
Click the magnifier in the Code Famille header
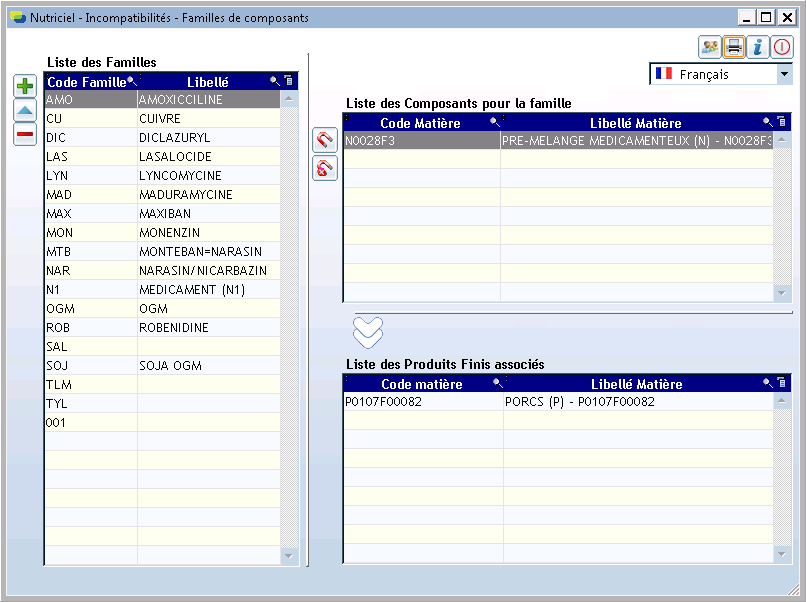coord(132,81)
